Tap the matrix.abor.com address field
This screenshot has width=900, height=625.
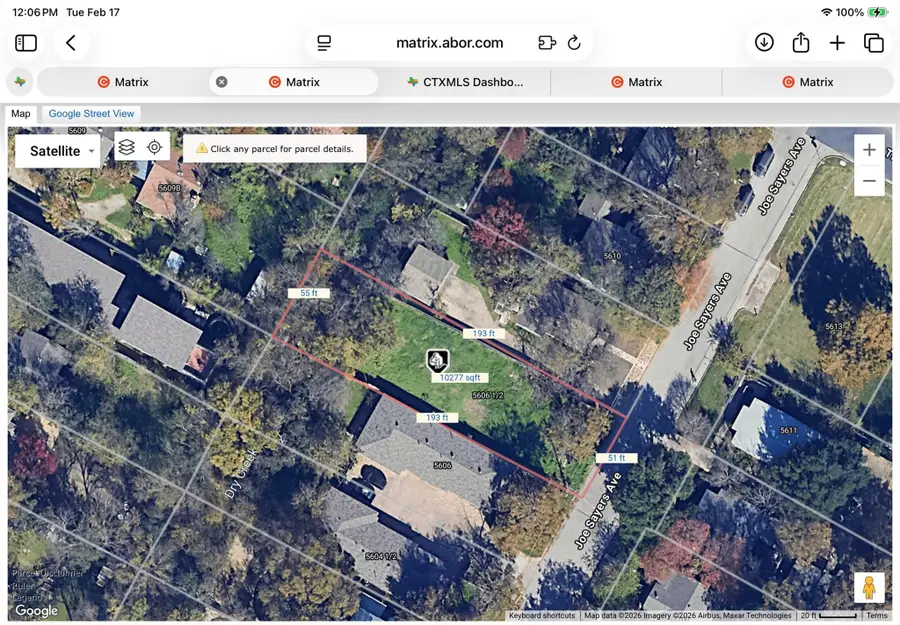(x=449, y=43)
